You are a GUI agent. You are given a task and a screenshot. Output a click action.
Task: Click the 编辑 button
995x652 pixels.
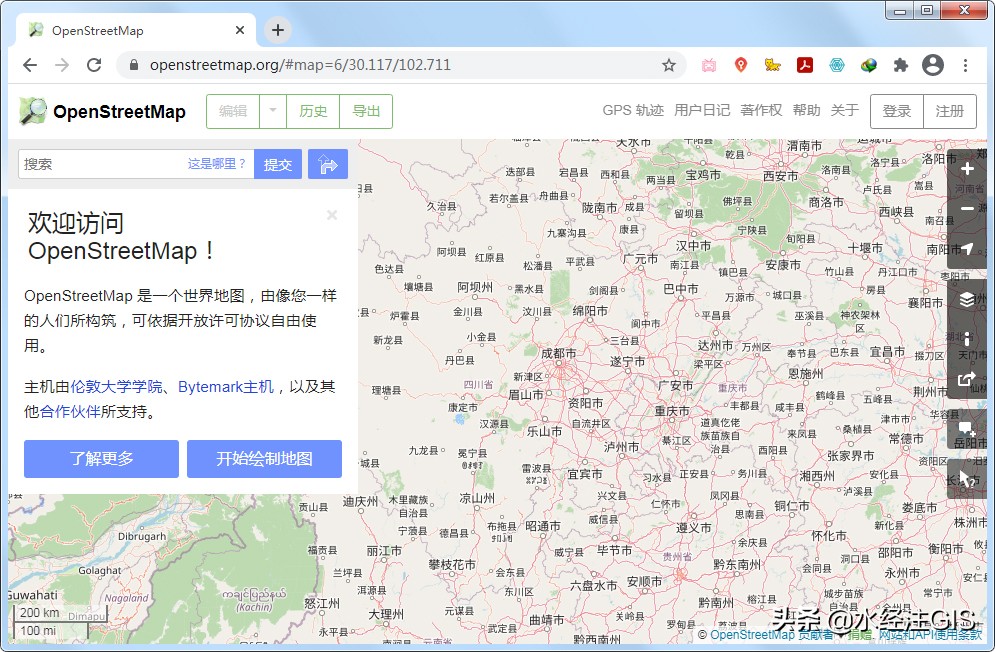point(233,111)
